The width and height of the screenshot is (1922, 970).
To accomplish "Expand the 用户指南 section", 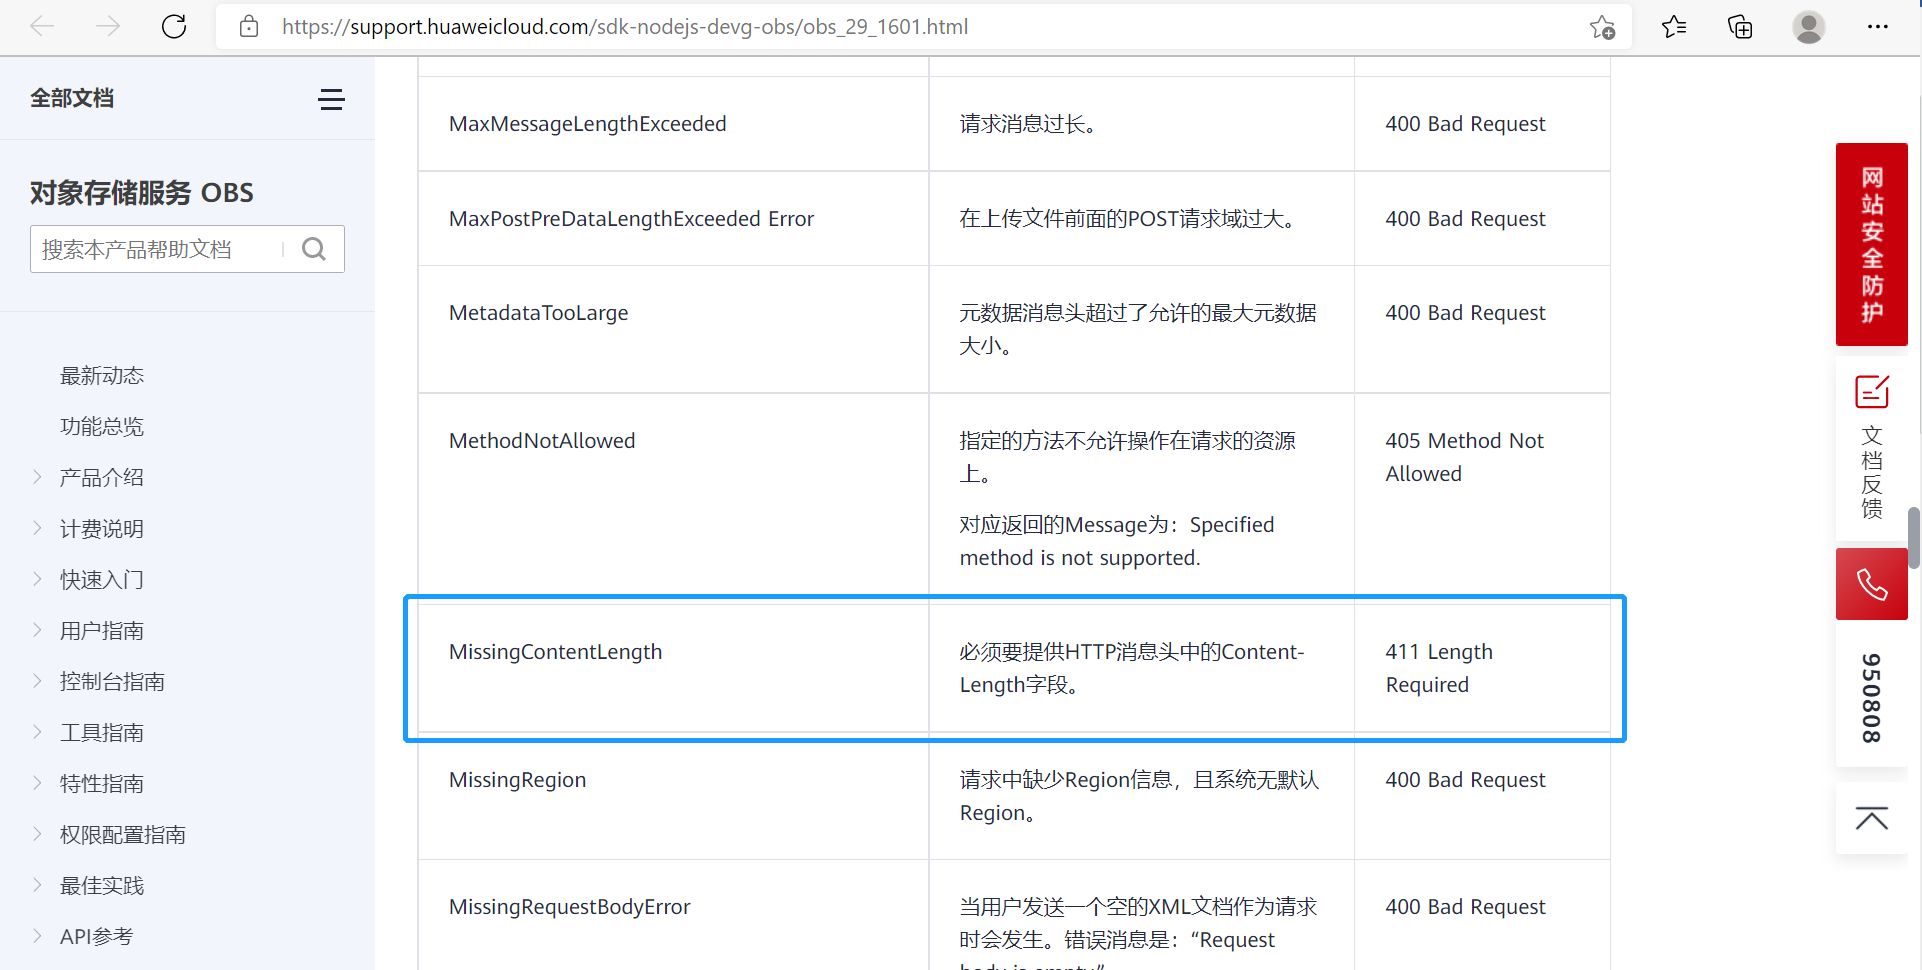I will click(100, 630).
